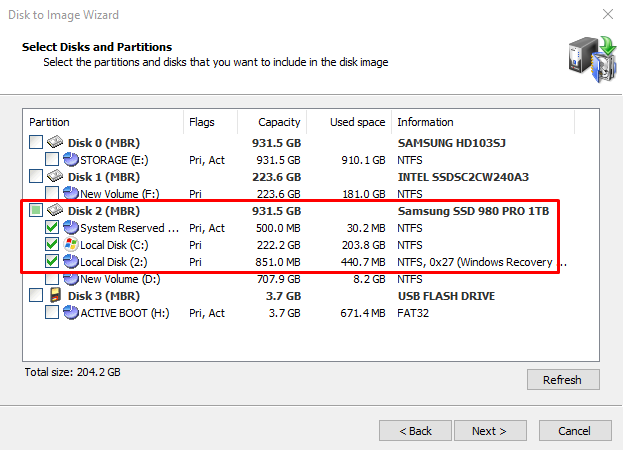Click the USB FLASH DRIVE information text
Screen dimensions: 623x450
(447, 296)
